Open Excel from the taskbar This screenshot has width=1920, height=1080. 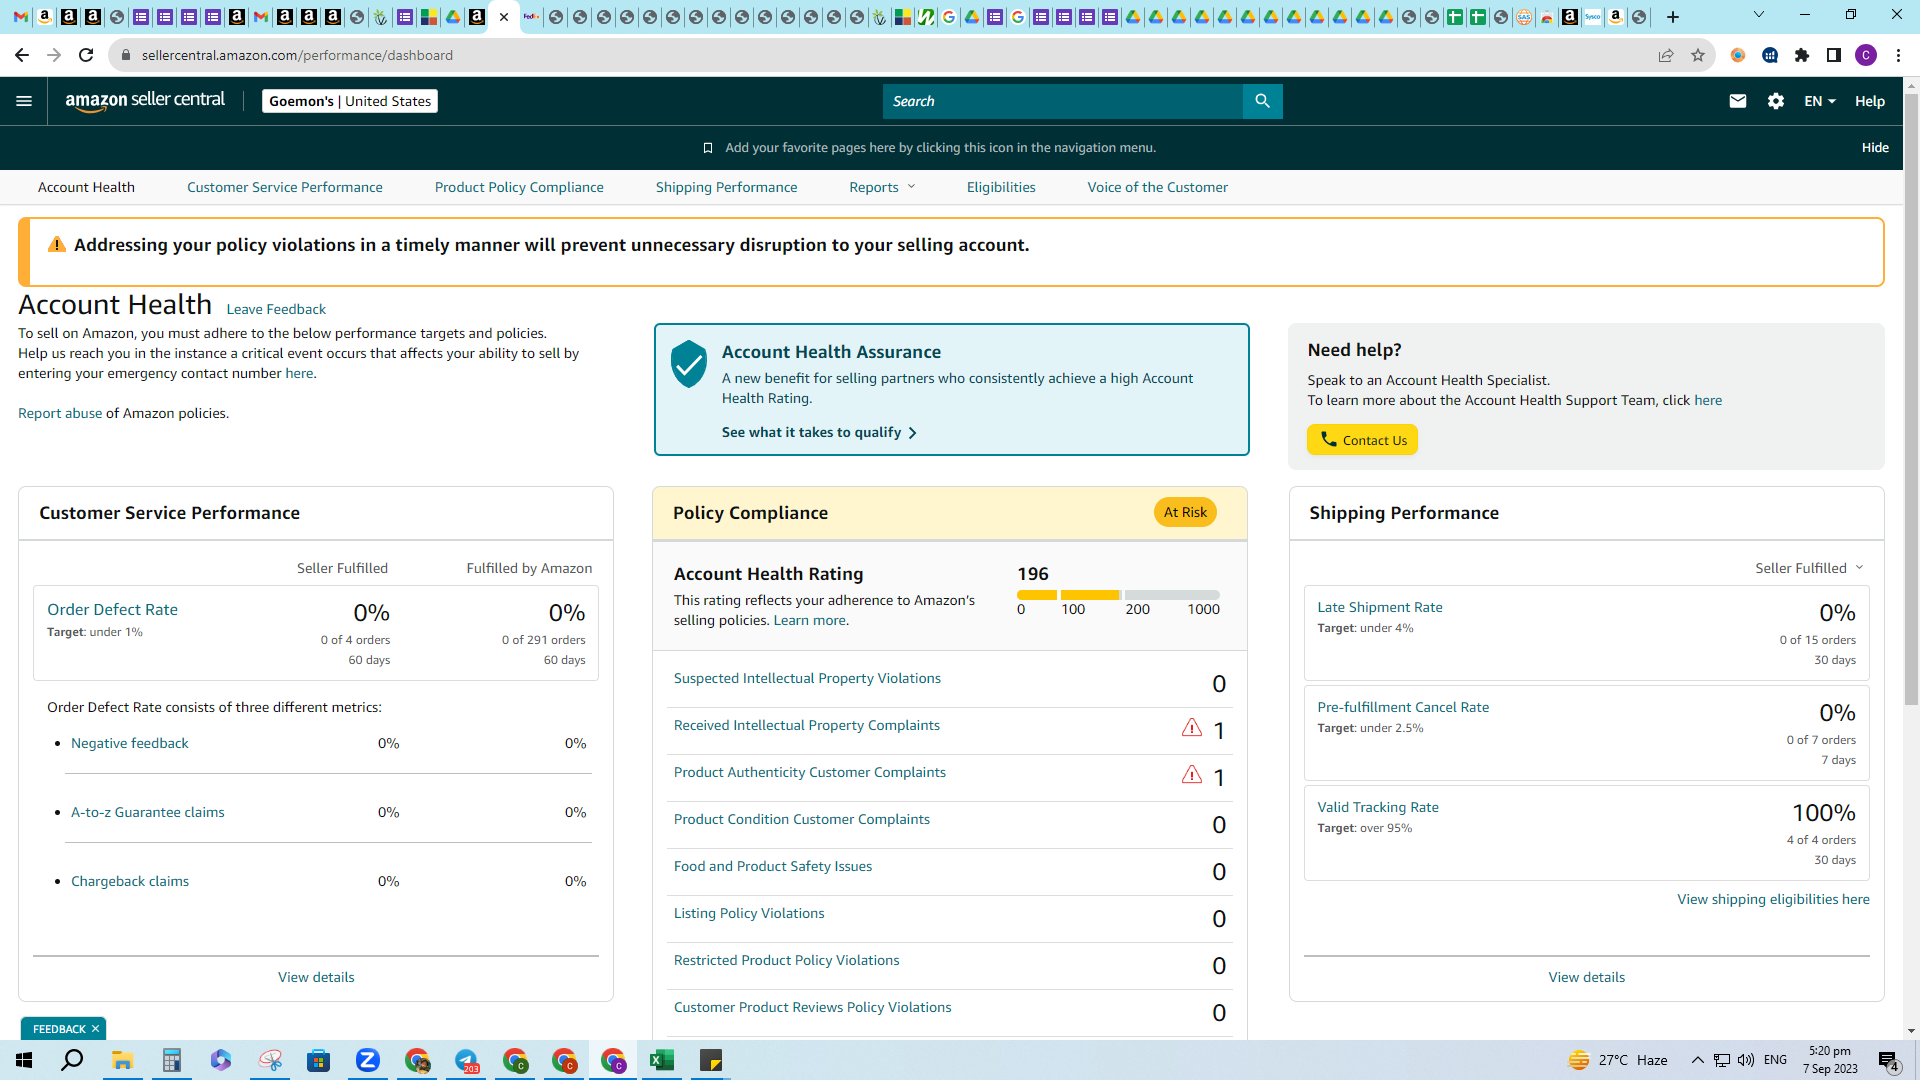[662, 1060]
